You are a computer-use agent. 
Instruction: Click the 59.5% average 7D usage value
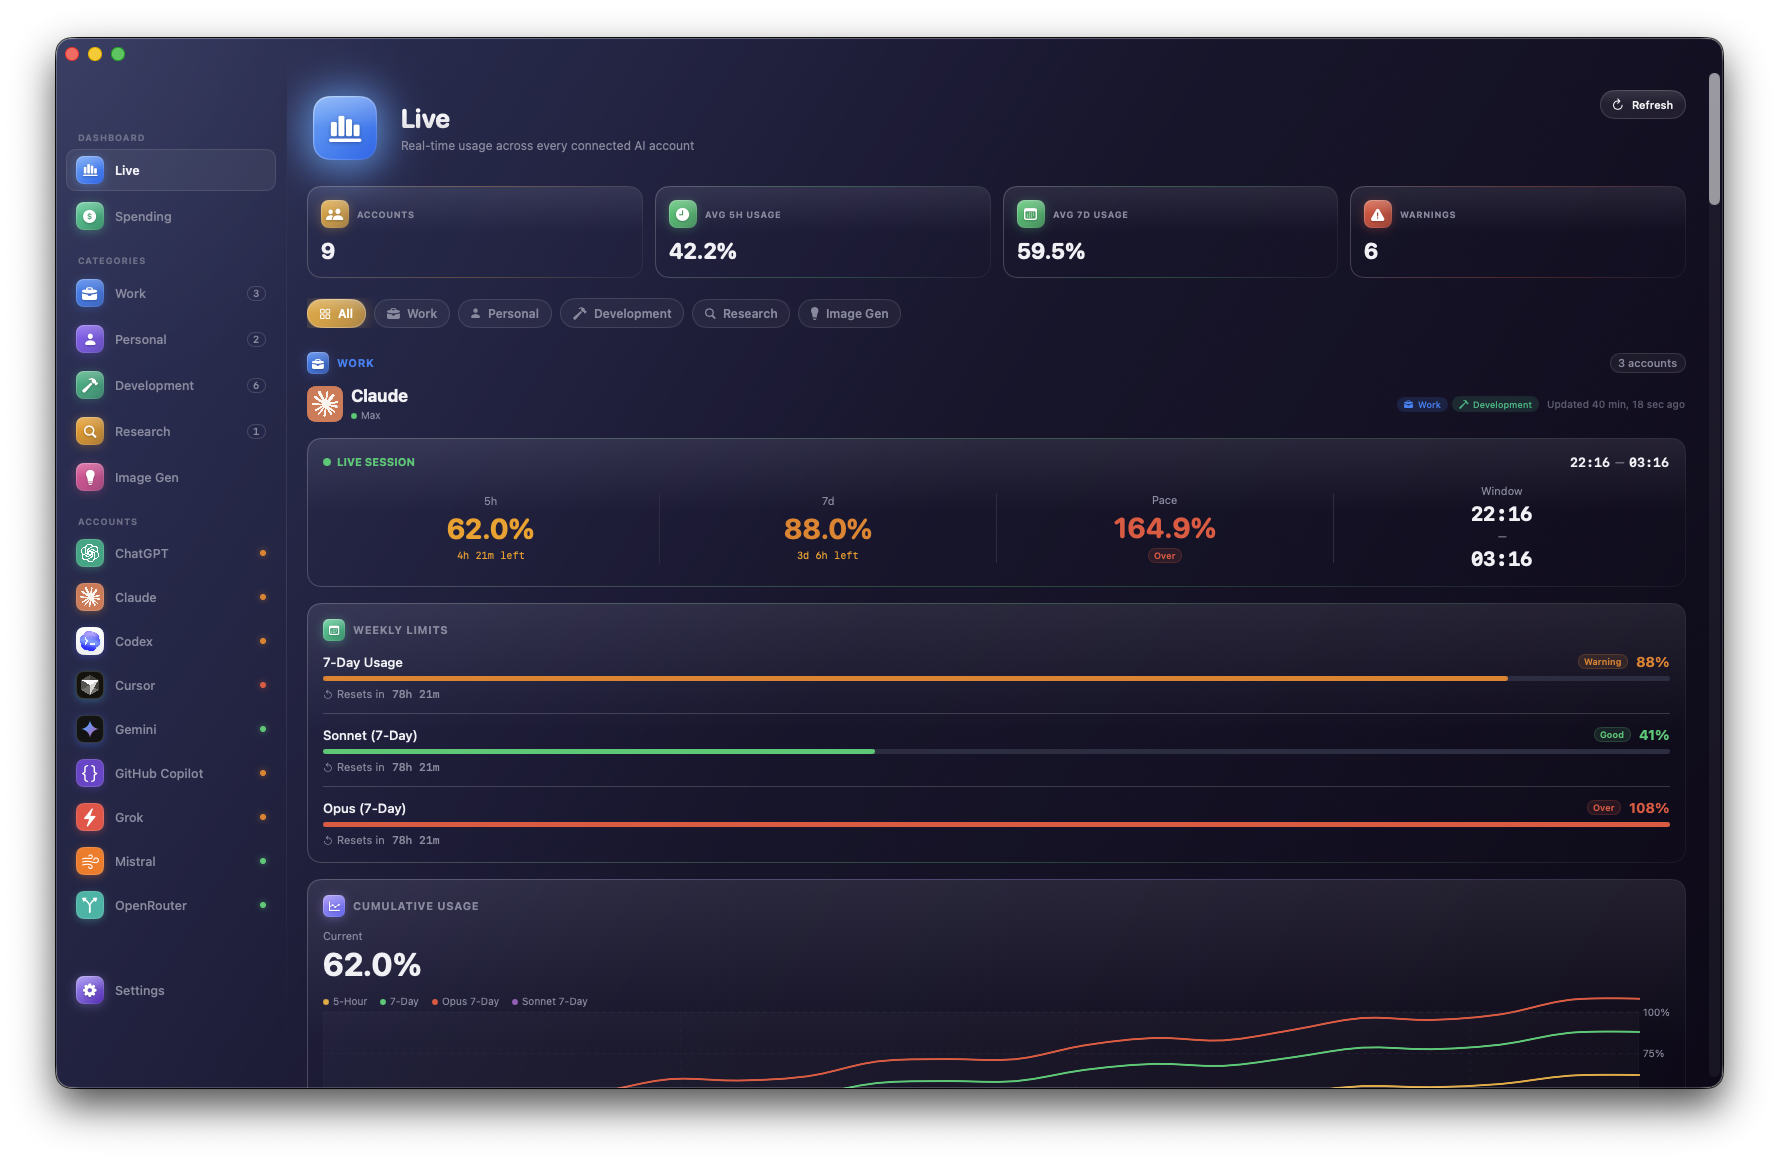pyautogui.click(x=1051, y=251)
